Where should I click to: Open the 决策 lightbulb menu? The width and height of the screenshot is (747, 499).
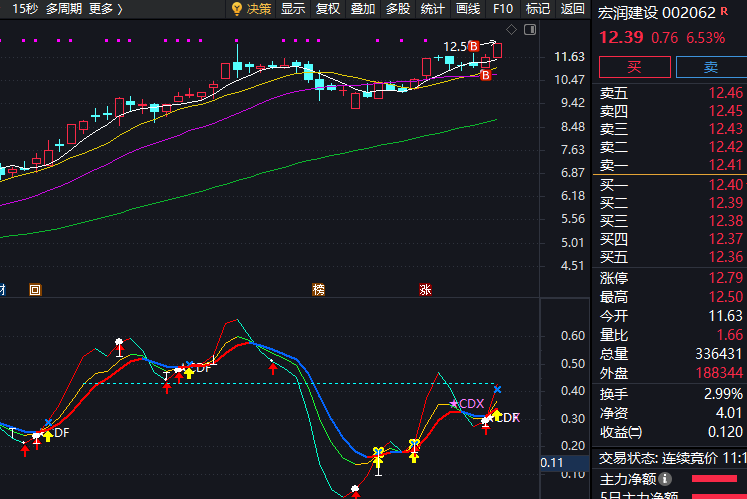click(251, 9)
